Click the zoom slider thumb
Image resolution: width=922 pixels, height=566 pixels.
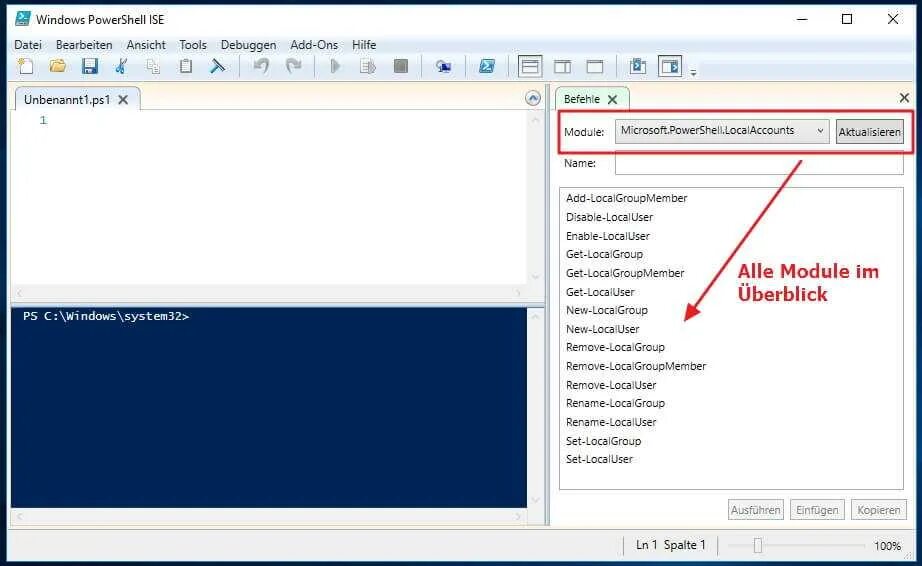point(758,545)
